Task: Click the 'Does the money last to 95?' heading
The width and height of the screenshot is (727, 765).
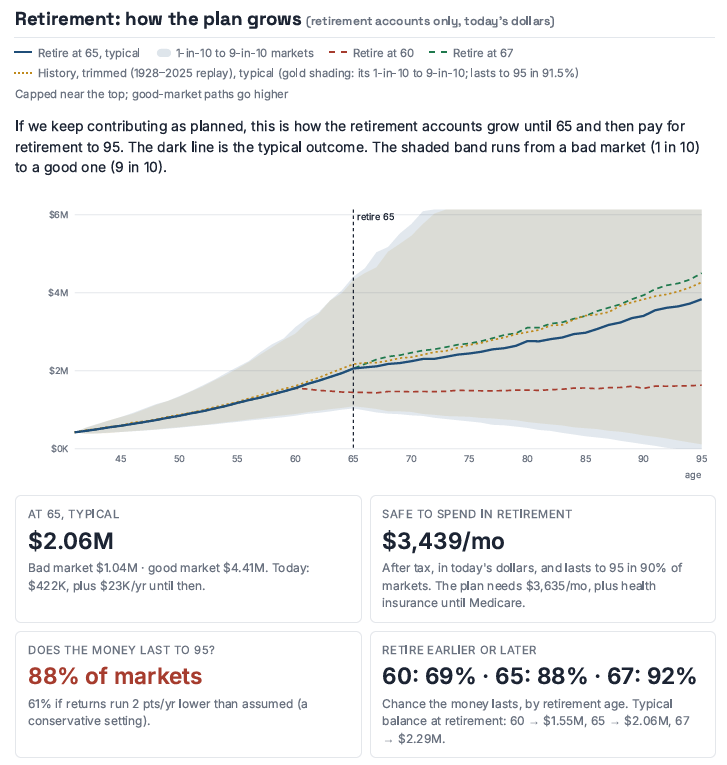Action: coord(121,650)
